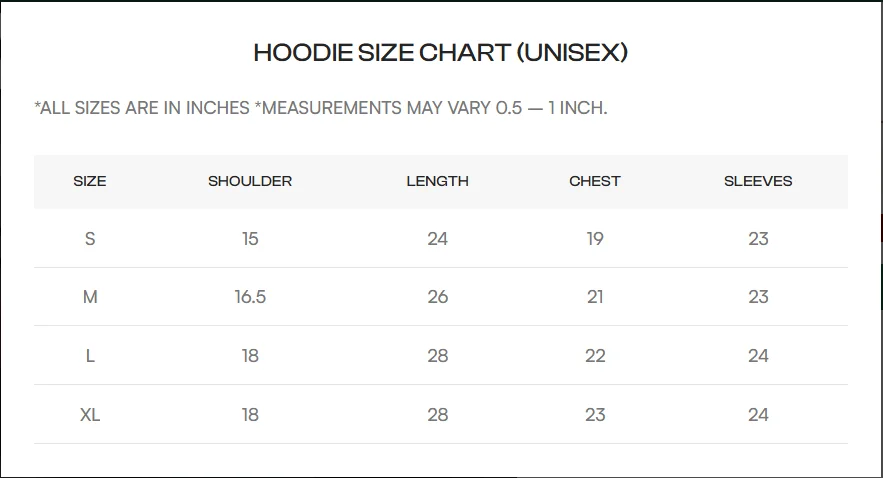Click the measurements may vary note text
The image size is (883, 478).
[431, 108]
